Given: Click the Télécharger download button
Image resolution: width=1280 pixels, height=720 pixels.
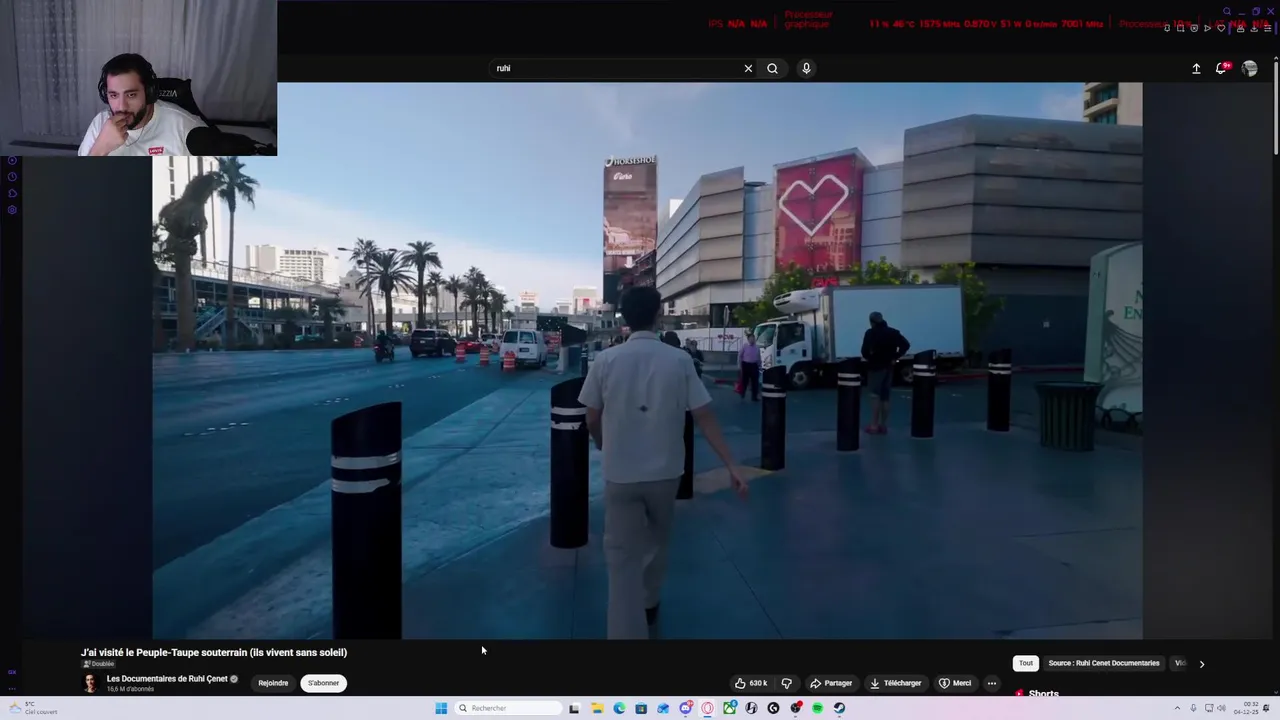Looking at the screenshot, I should tap(895, 683).
